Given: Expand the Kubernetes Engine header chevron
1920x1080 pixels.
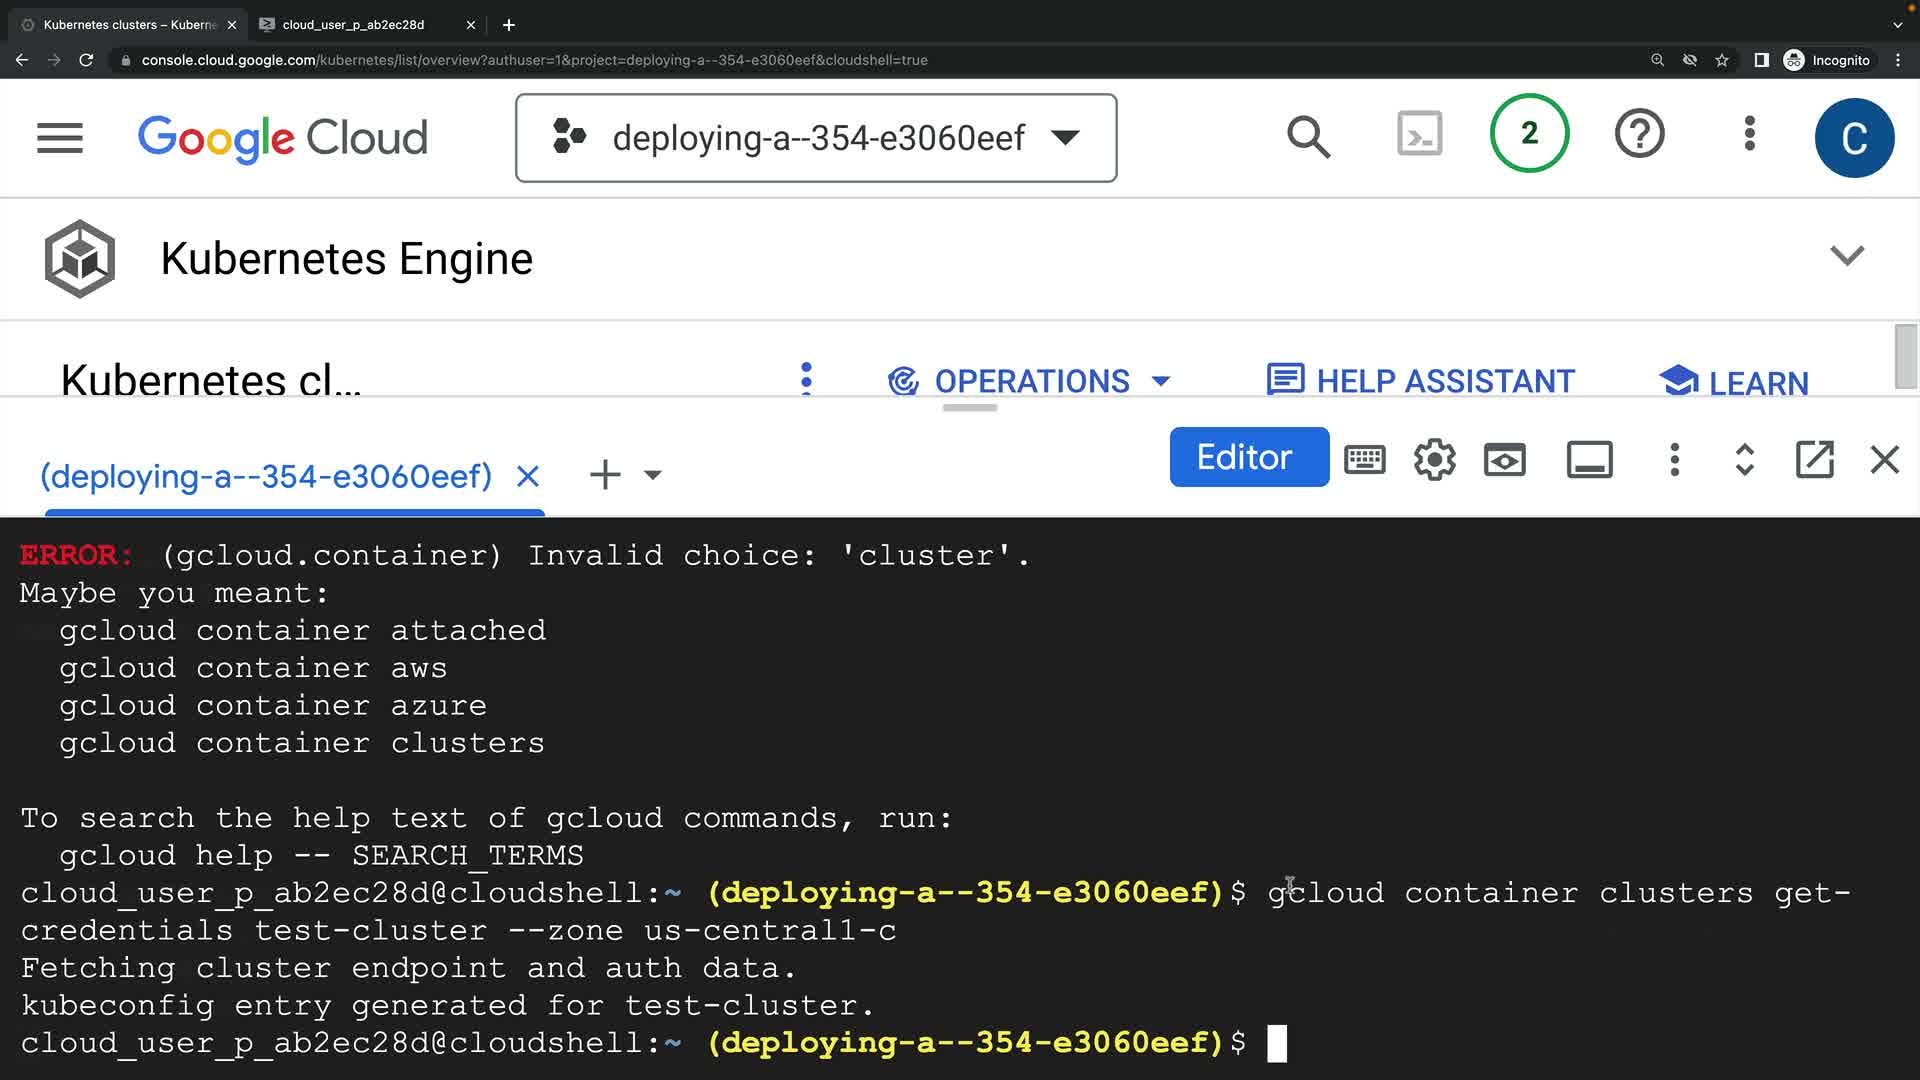Looking at the screenshot, I should point(1846,256).
